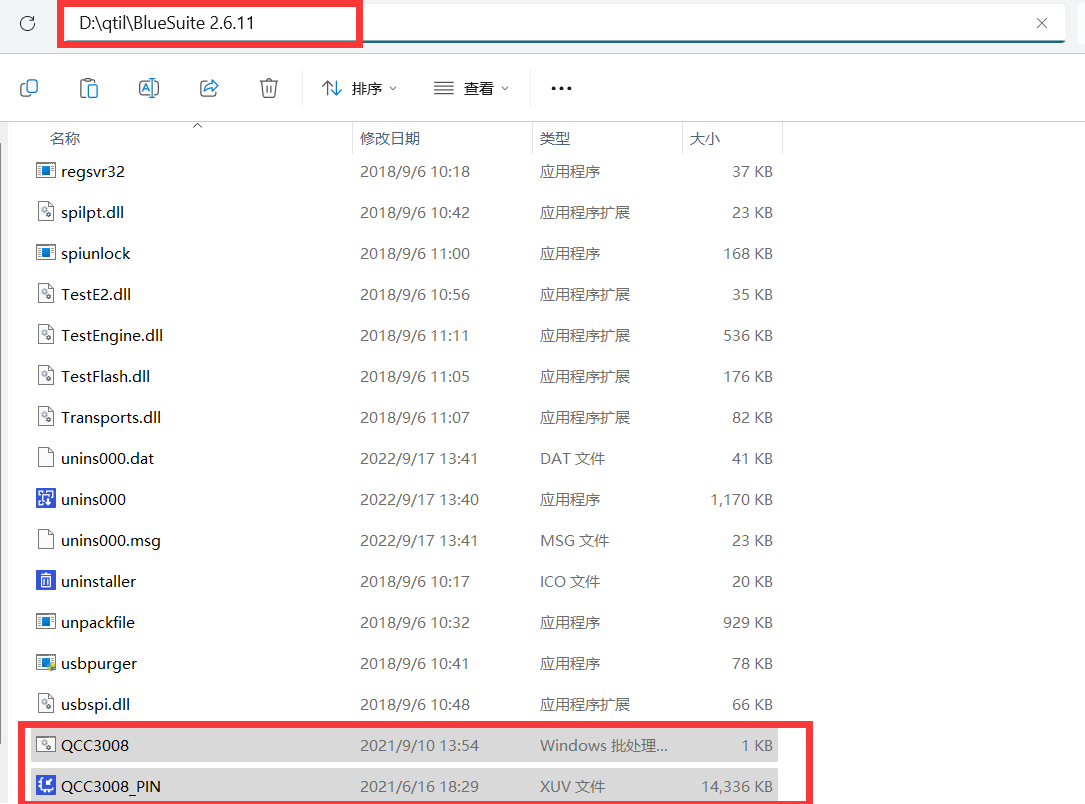The width and height of the screenshot is (1085, 804).
Task: Select the unins000.dat file icon
Action: [x=46, y=457]
